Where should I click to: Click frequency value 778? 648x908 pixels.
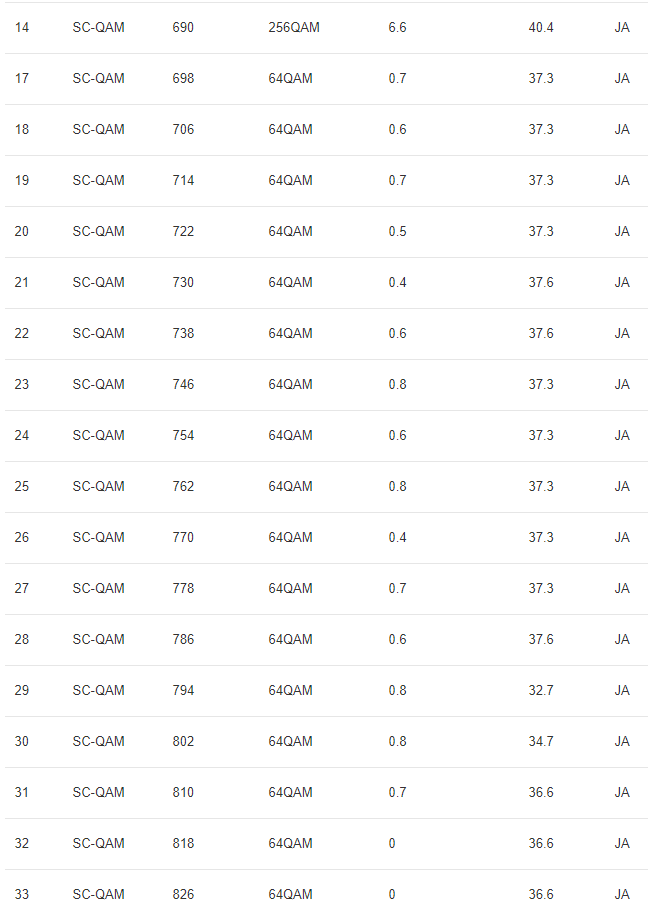coord(183,588)
